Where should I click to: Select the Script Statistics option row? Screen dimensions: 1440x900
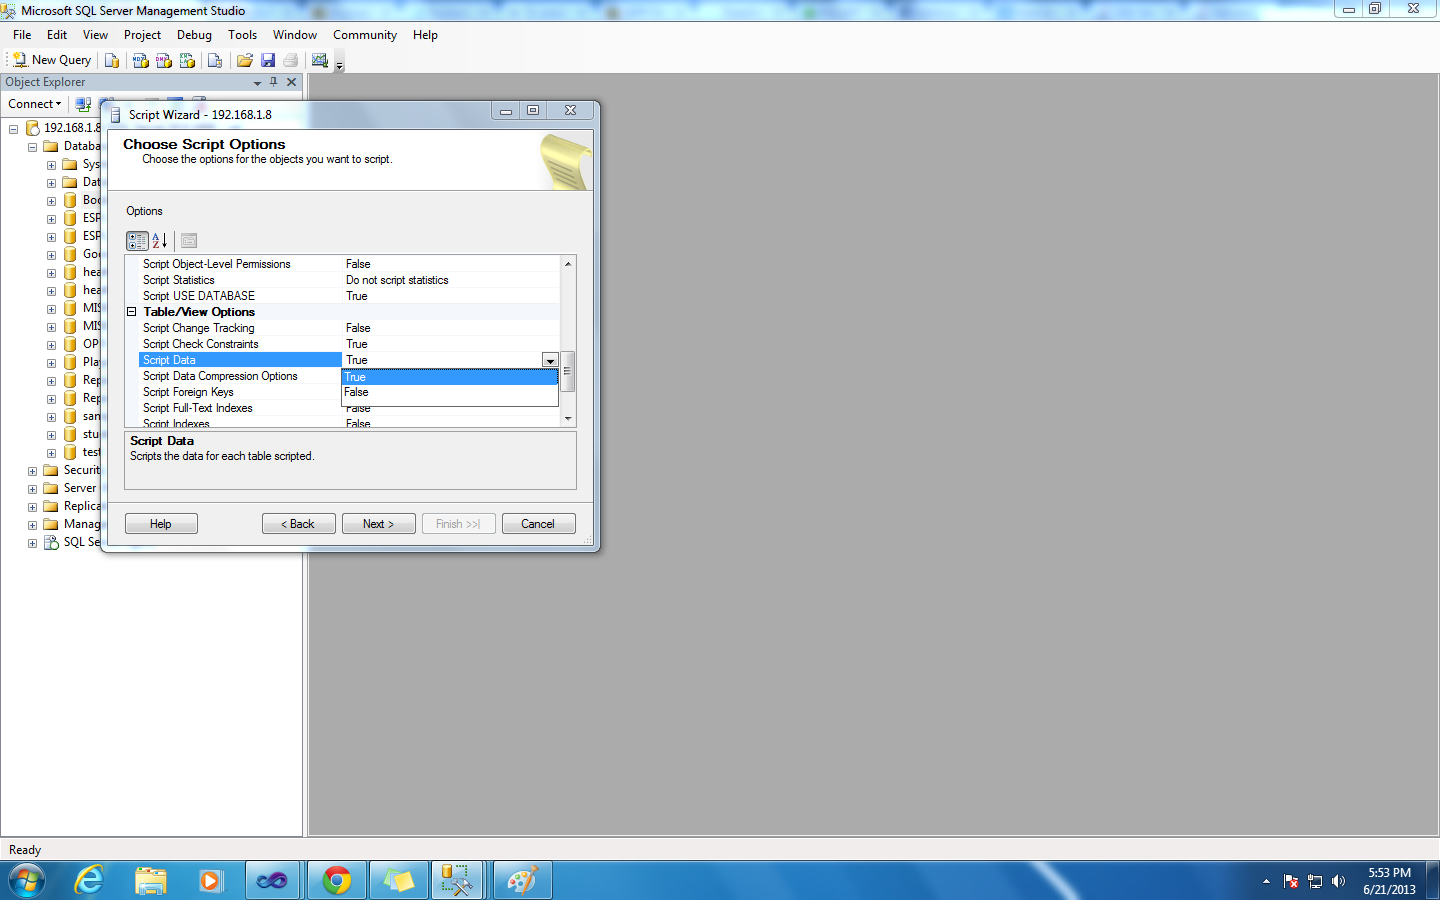point(349,280)
